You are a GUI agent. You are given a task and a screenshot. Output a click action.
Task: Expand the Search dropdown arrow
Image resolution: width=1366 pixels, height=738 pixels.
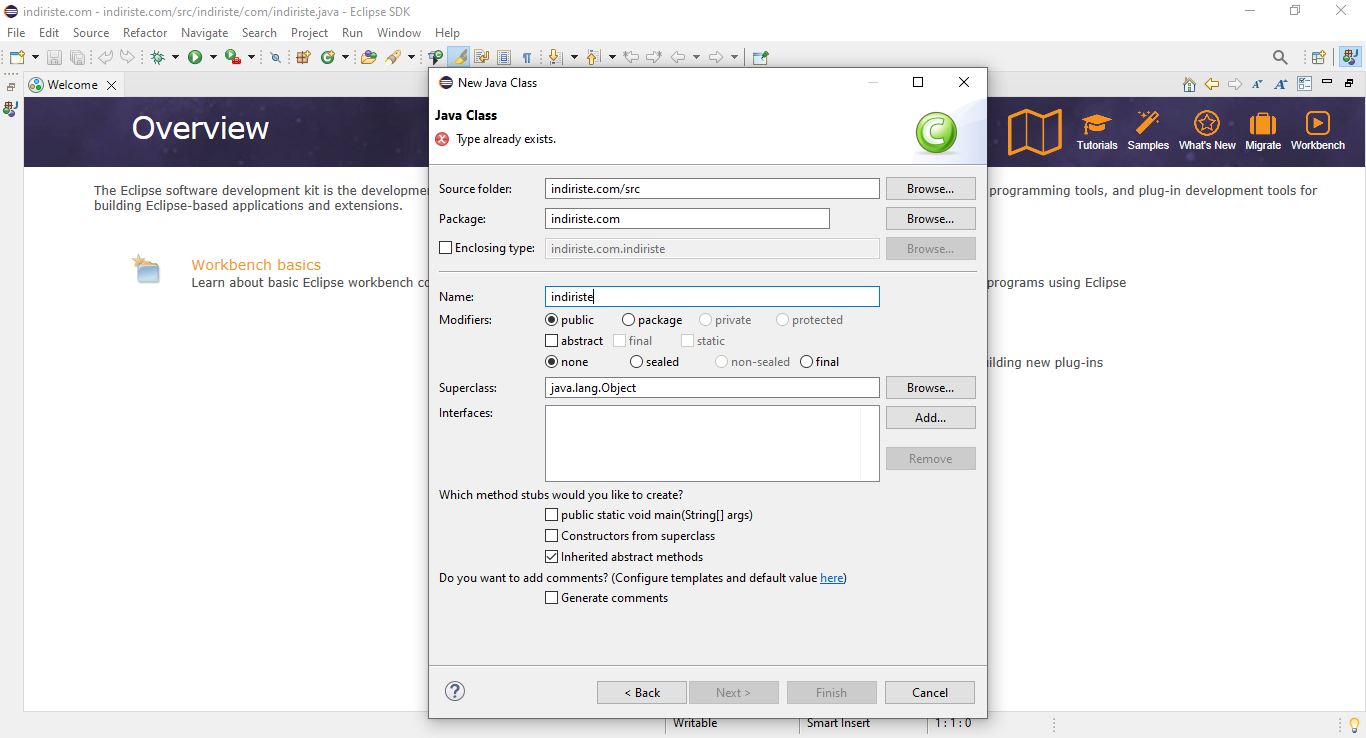pyautogui.click(x=411, y=57)
